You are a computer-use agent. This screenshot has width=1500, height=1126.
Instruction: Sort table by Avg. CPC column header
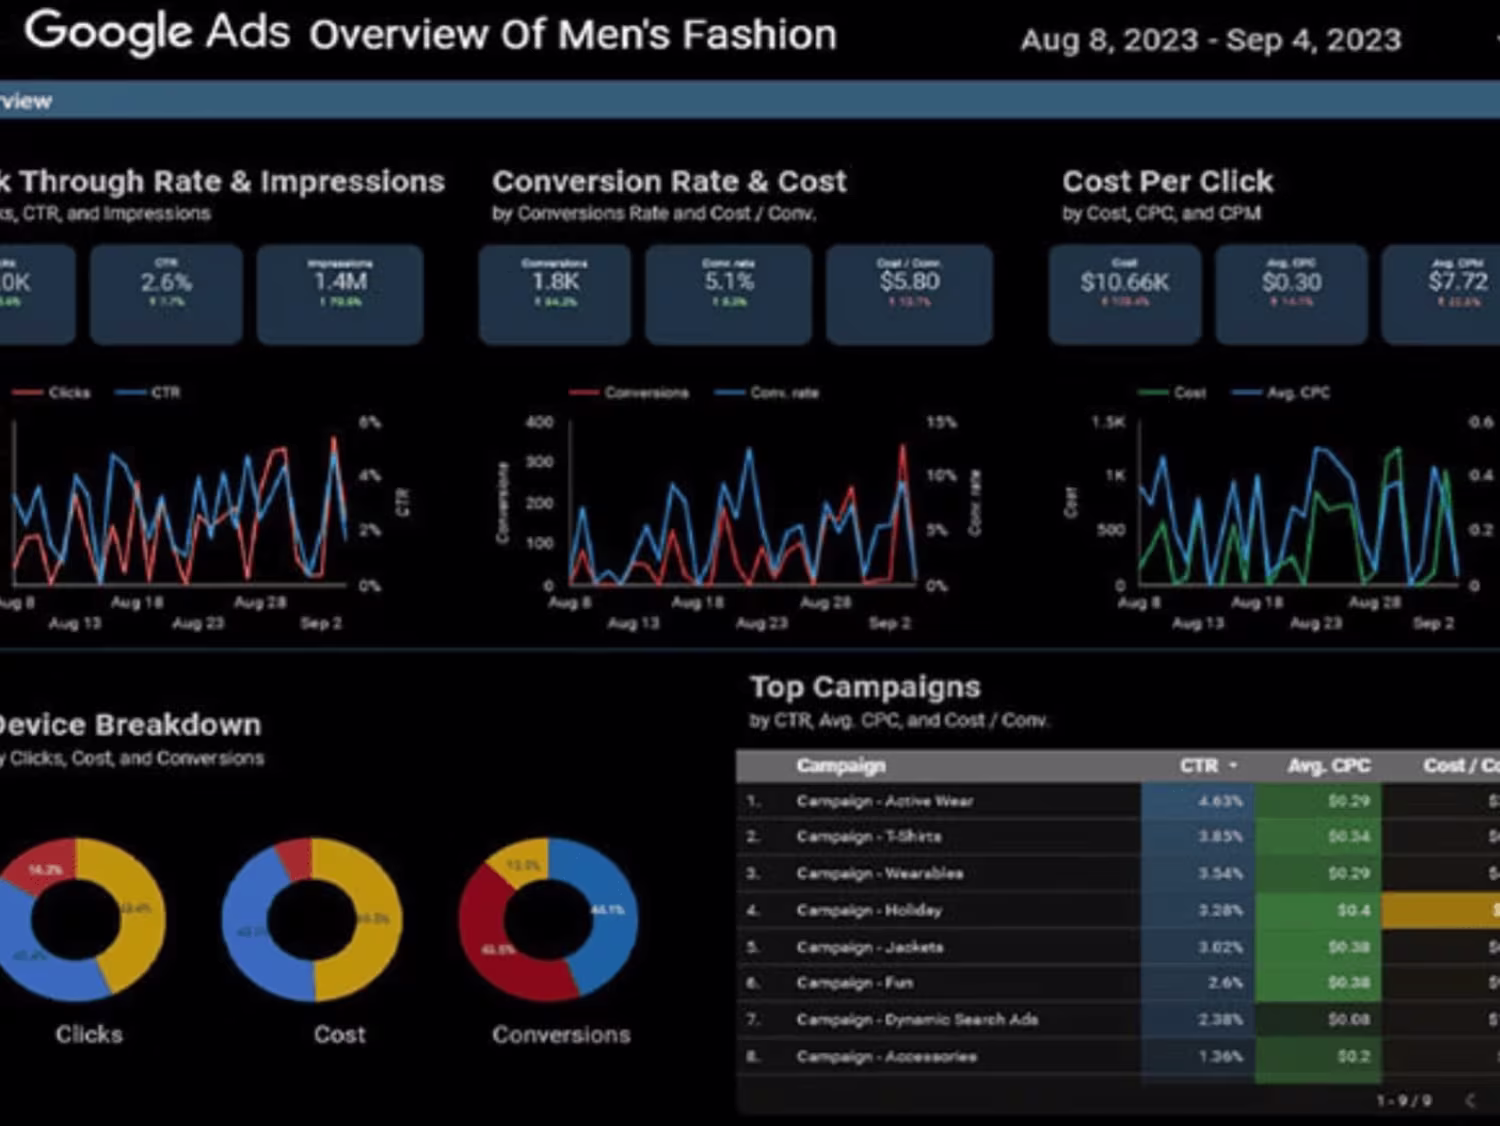1328,765
